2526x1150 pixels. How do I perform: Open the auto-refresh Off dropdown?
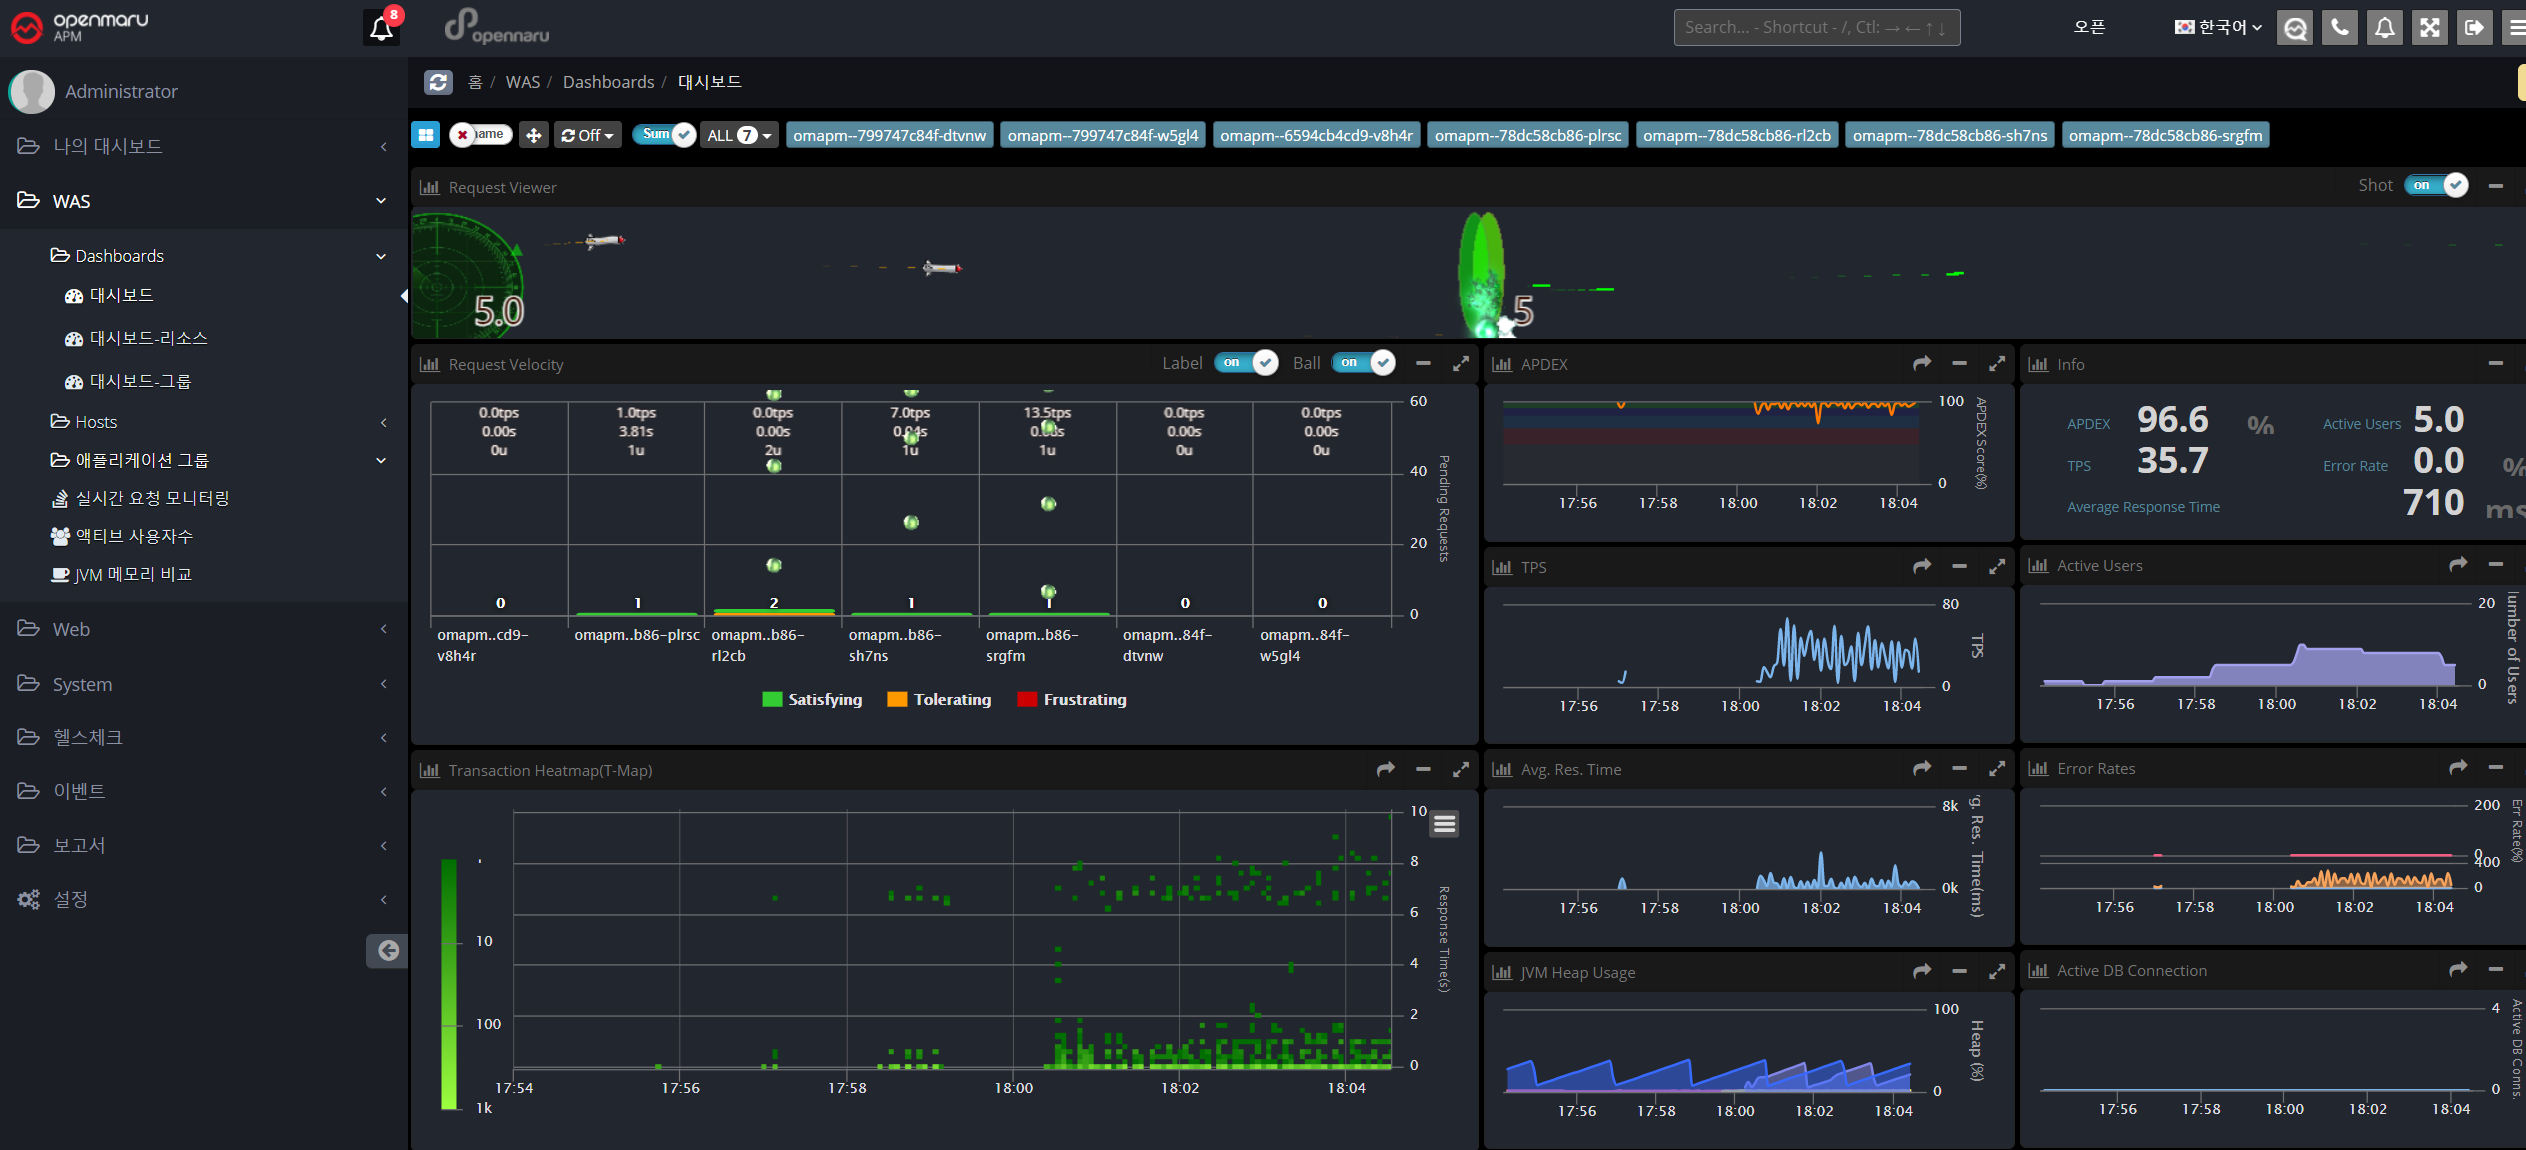587,135
